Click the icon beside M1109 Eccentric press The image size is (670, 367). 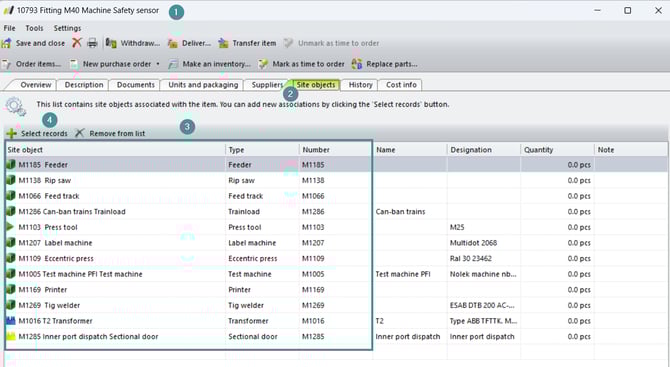pyautogui.click(x=11, y=258)
